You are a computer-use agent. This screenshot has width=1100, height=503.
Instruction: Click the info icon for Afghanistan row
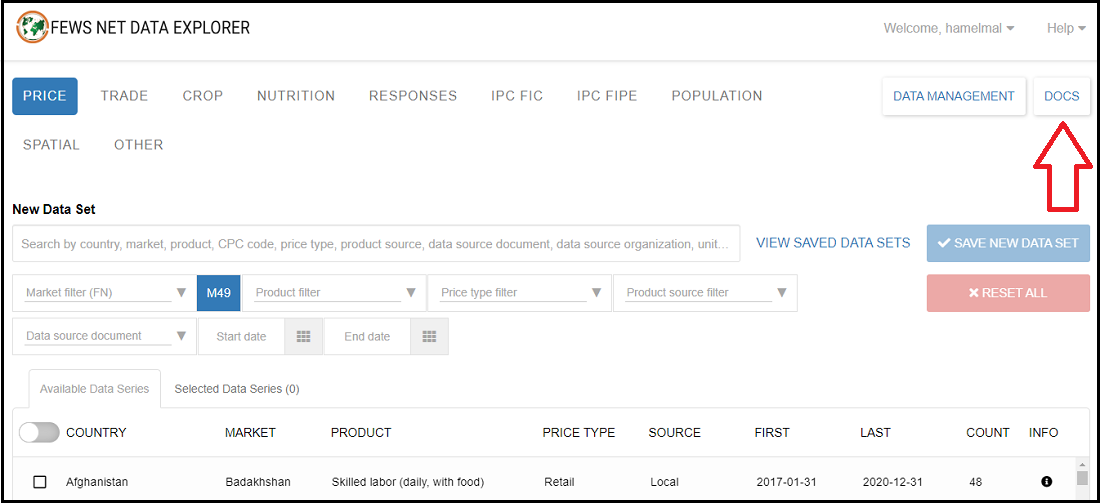[x=1046, y=482]
